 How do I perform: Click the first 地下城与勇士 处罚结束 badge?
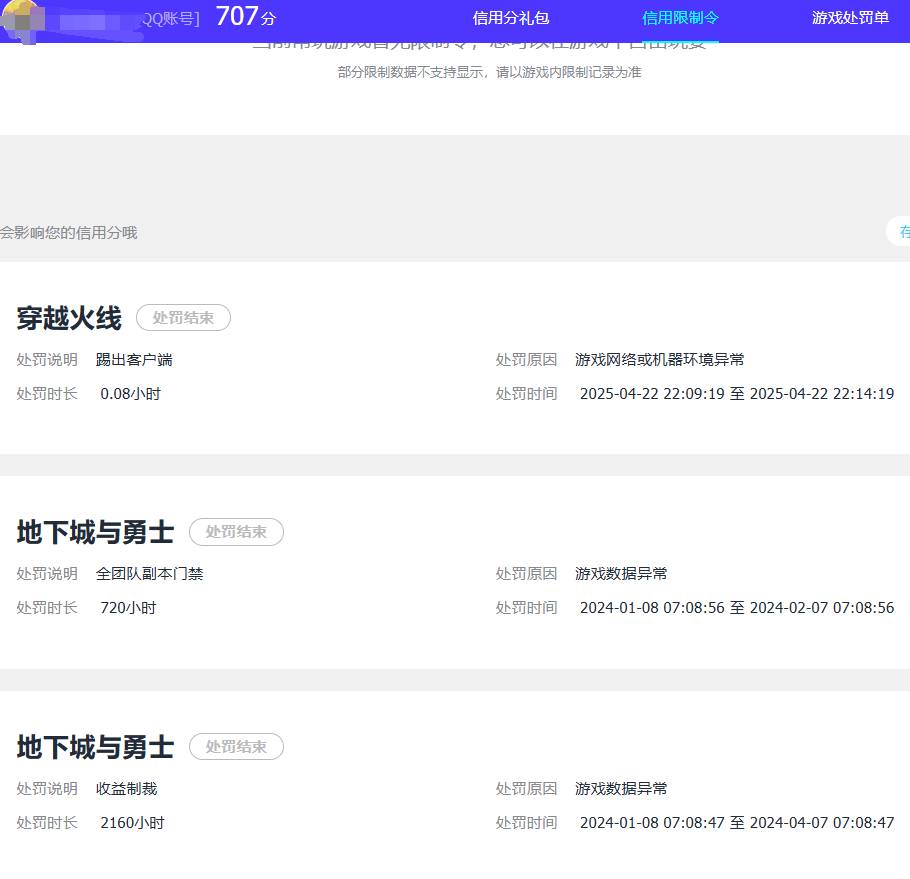(x=236, y=532)
